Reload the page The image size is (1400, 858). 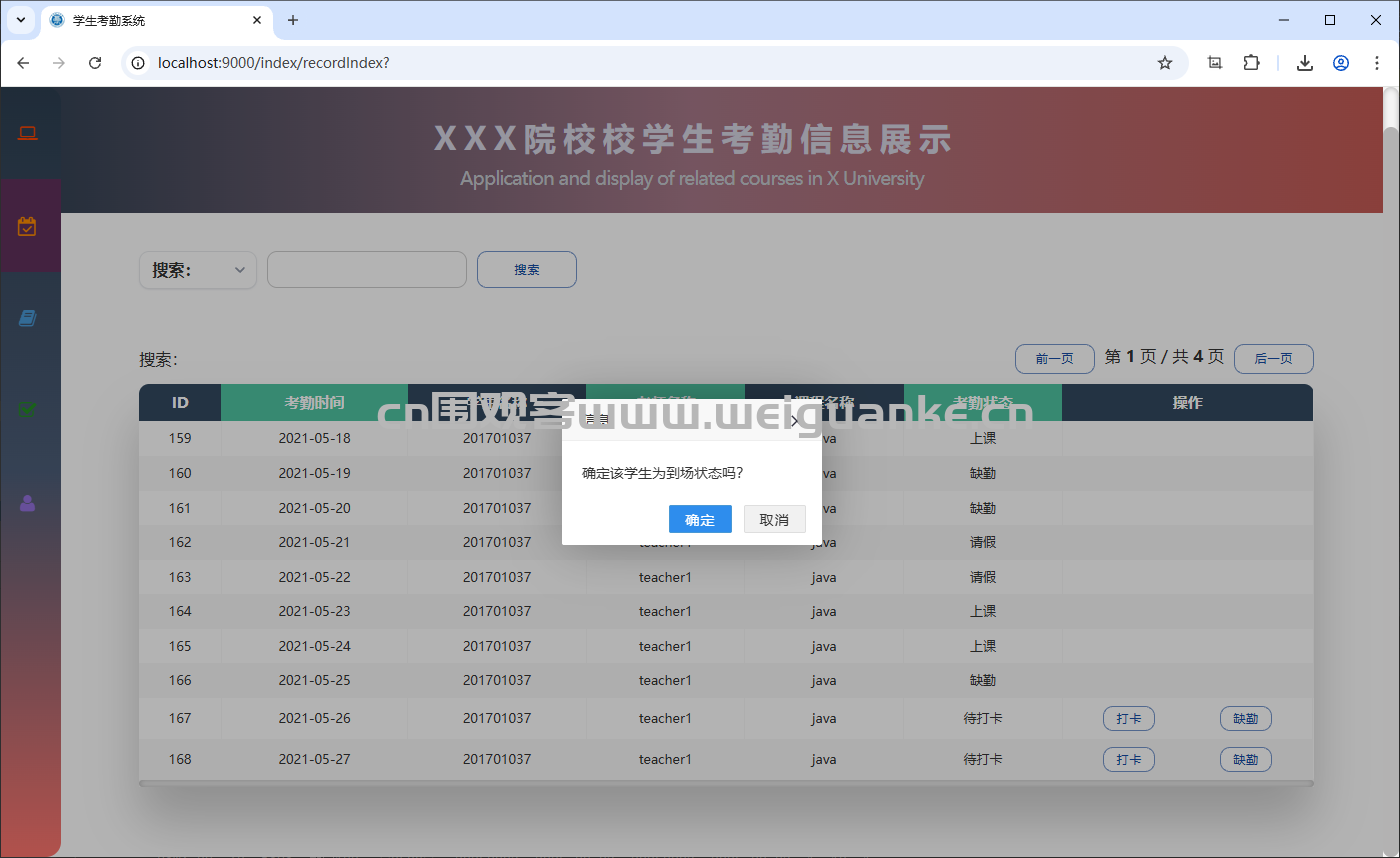coord(95,63)
